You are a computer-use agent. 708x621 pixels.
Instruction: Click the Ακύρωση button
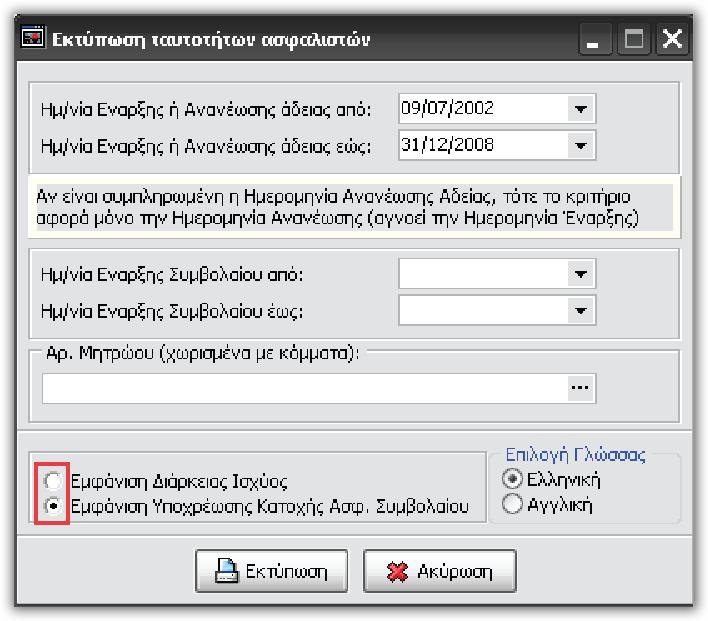440,571
